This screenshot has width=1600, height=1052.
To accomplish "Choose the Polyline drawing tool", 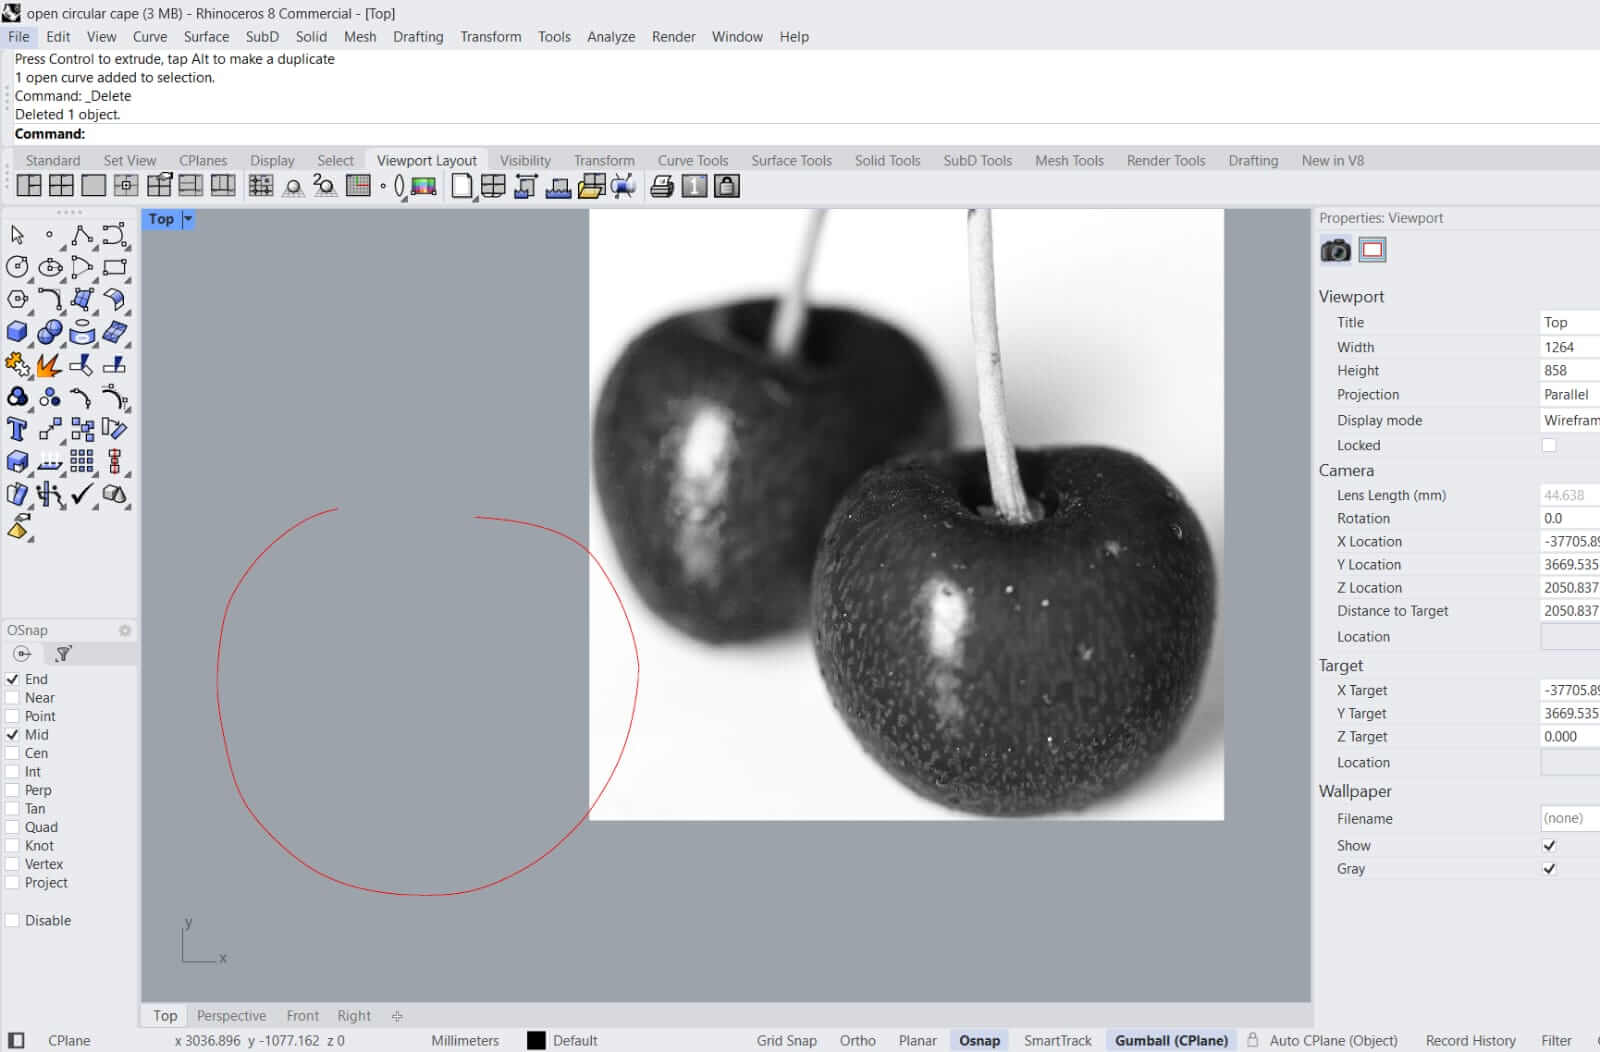I will [82, 236].
